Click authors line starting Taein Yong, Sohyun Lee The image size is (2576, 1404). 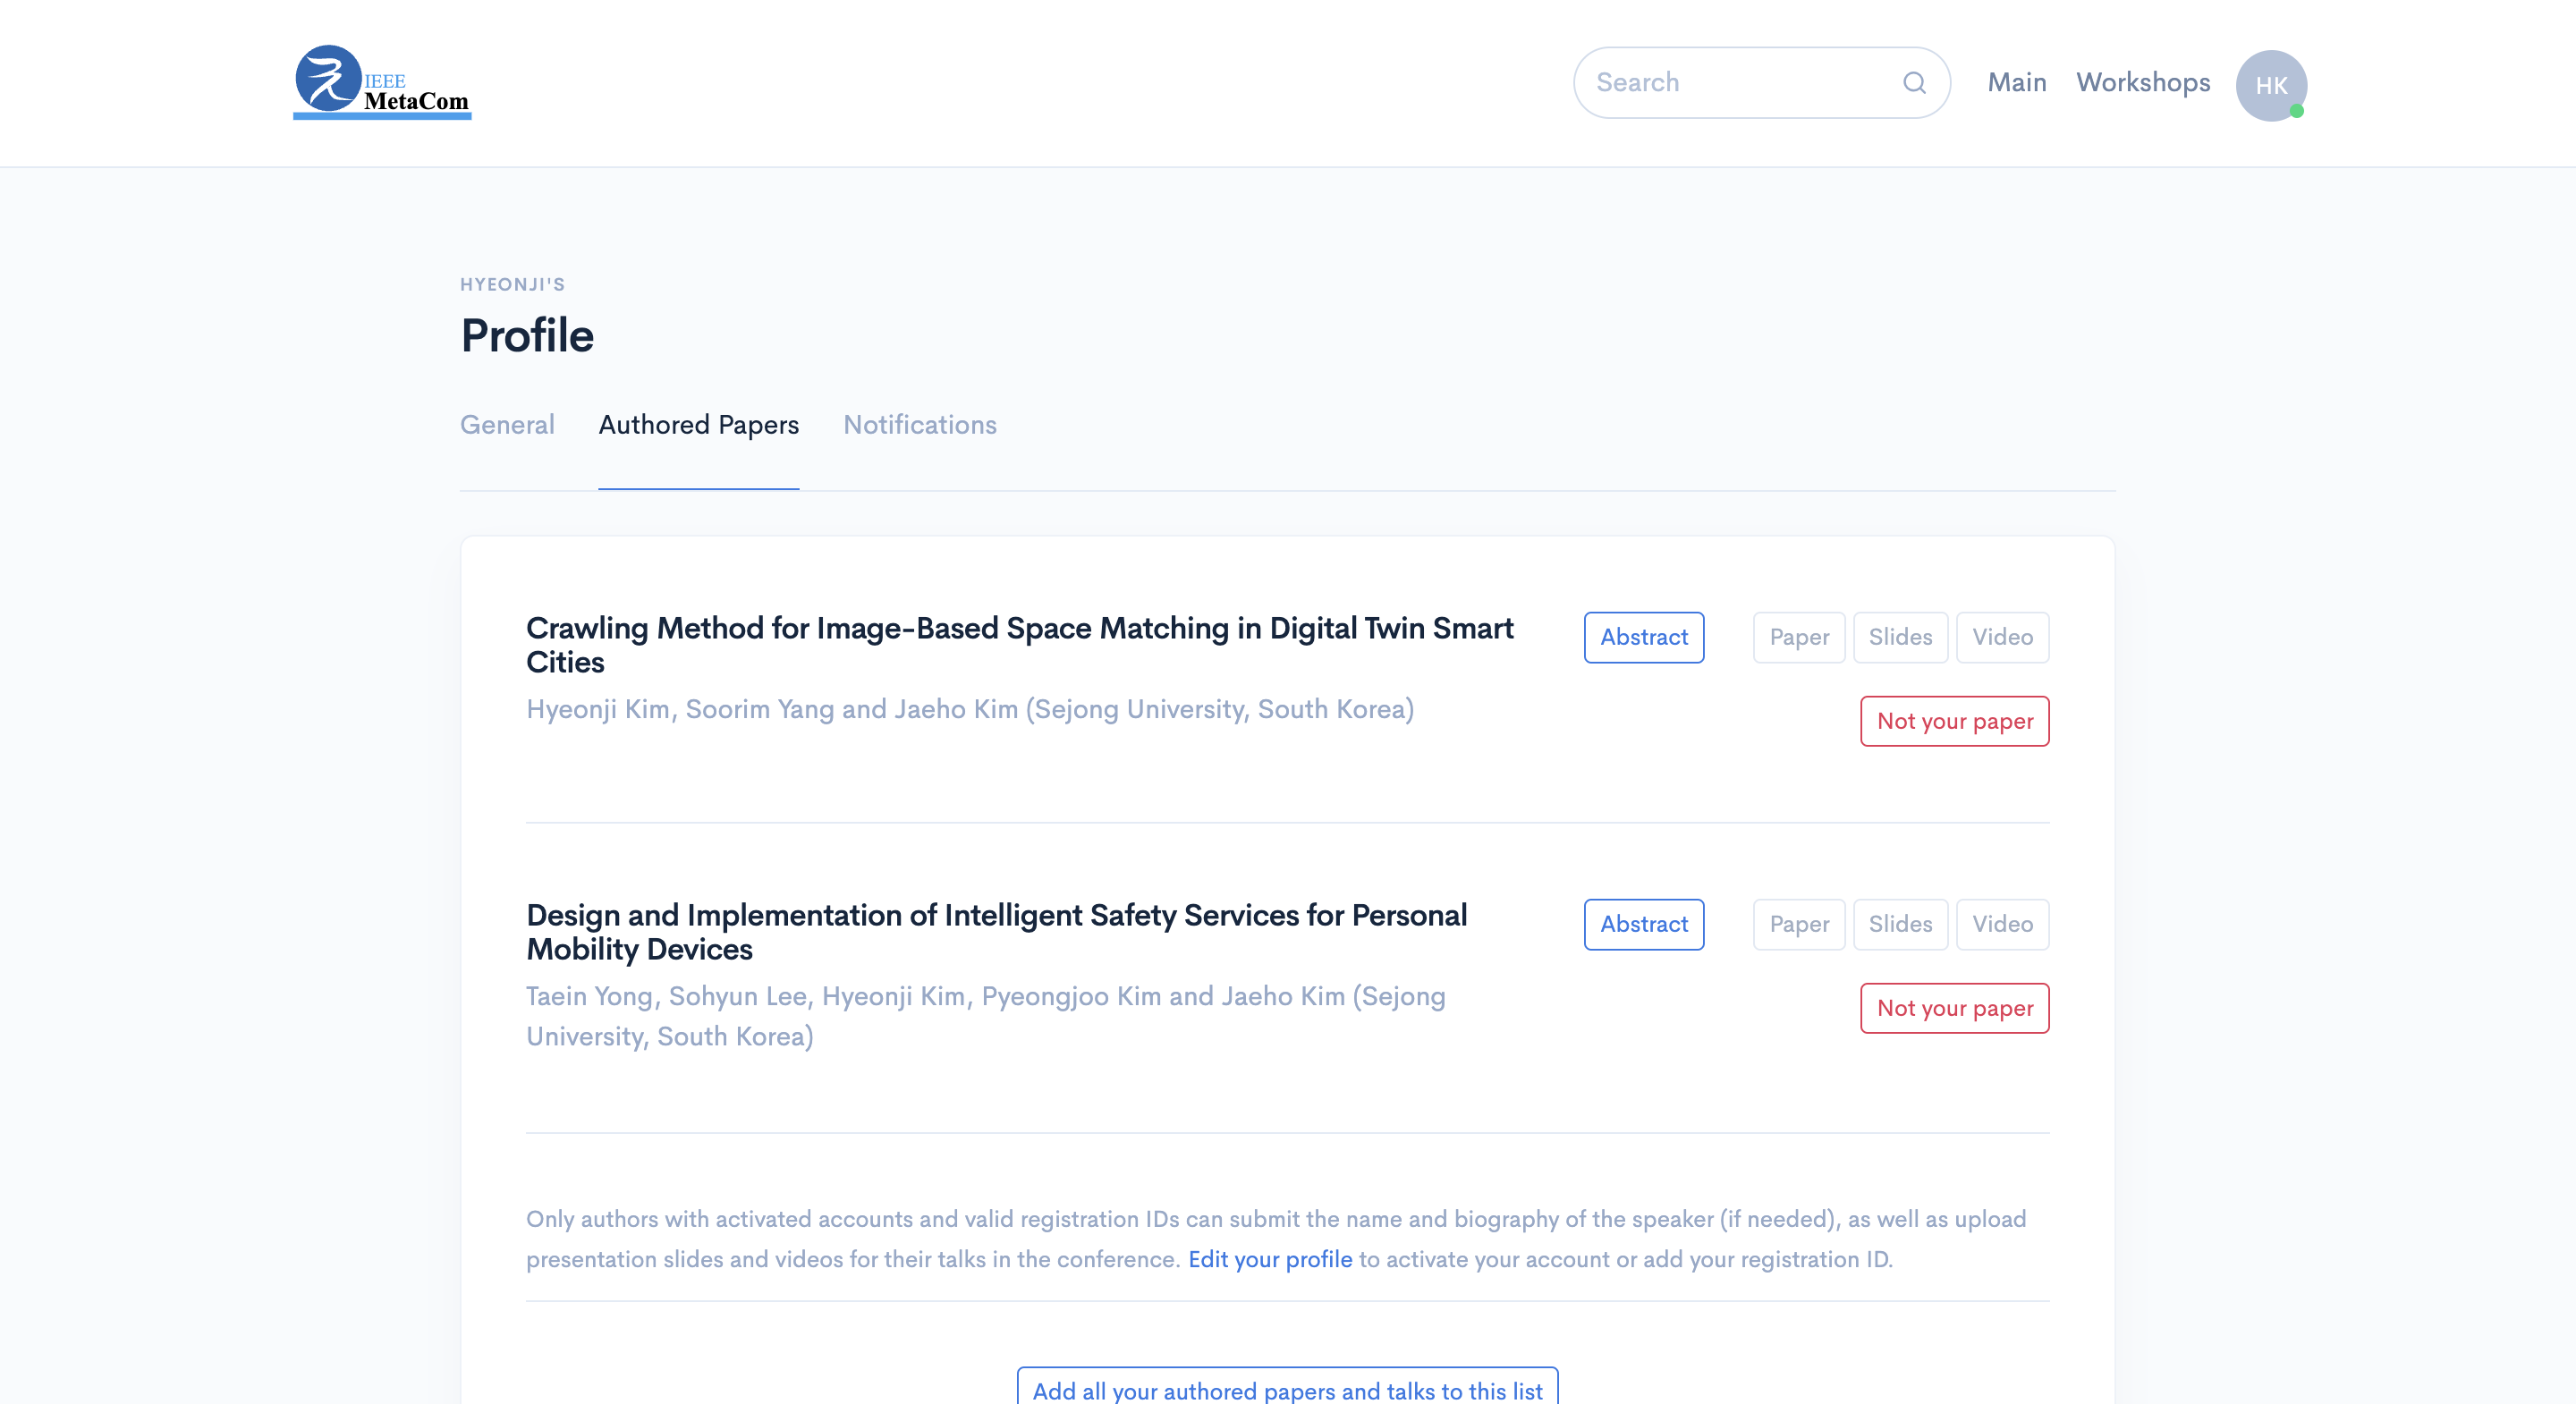pyautogui.click(x=986, y=1016)
